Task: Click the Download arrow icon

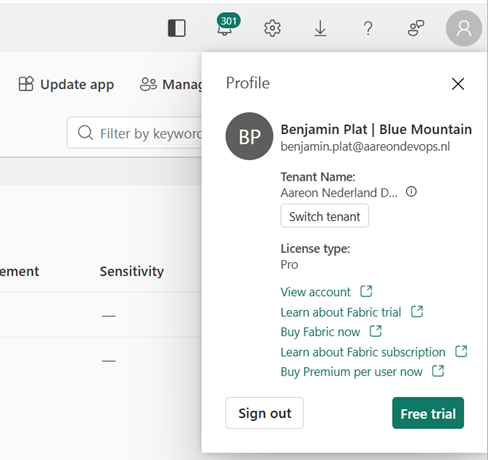Action: 320,28
